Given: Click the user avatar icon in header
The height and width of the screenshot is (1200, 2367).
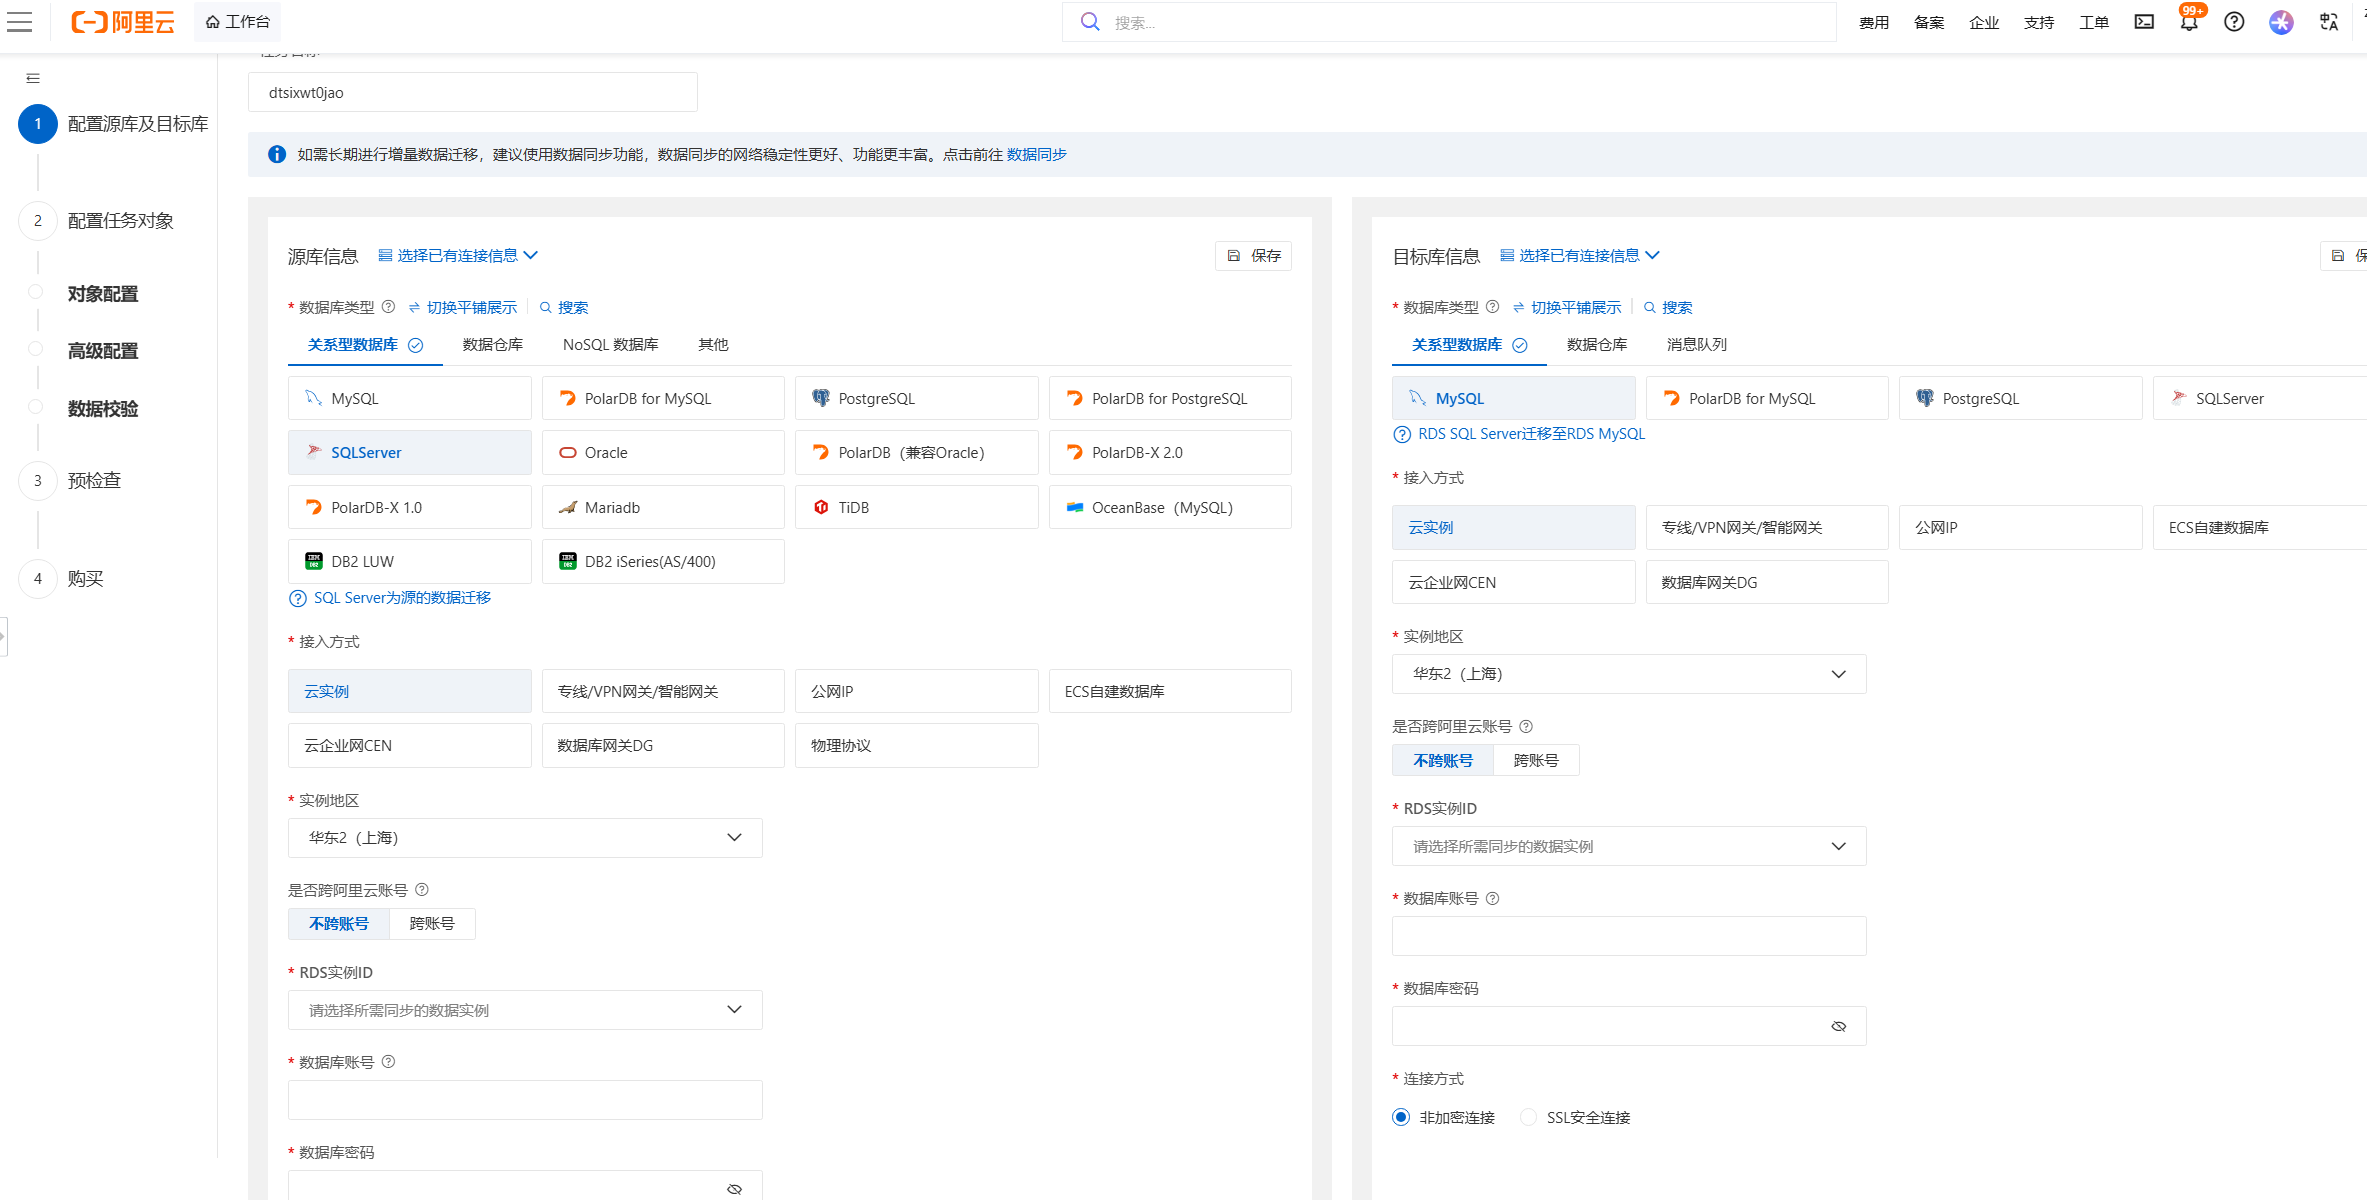Looking at the screenshot, I should click(x=2281, y=22).
